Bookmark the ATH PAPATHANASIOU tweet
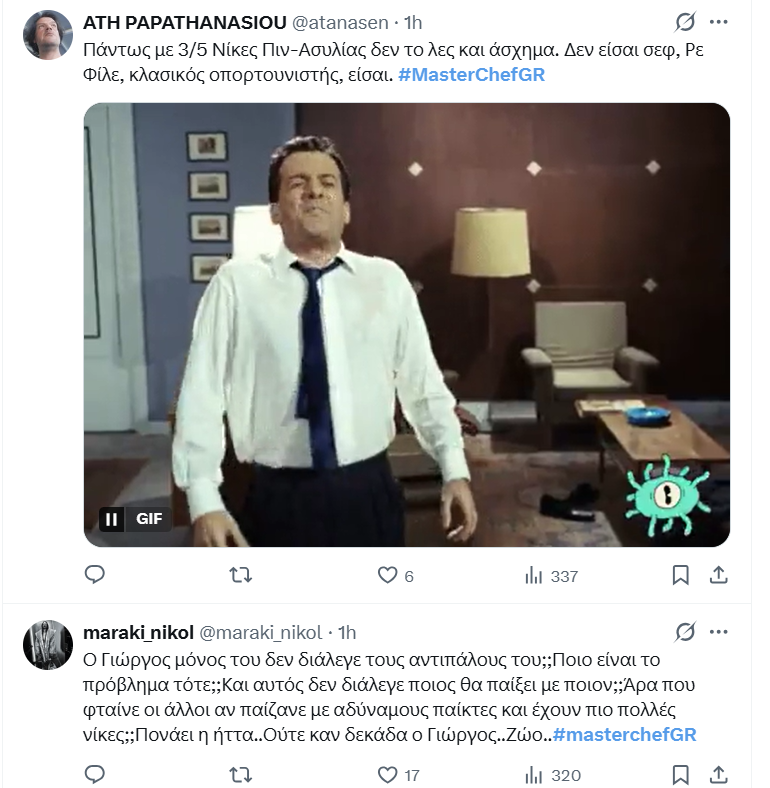The image size is (770, 788). pyautogui.click(x=680, y=575)
